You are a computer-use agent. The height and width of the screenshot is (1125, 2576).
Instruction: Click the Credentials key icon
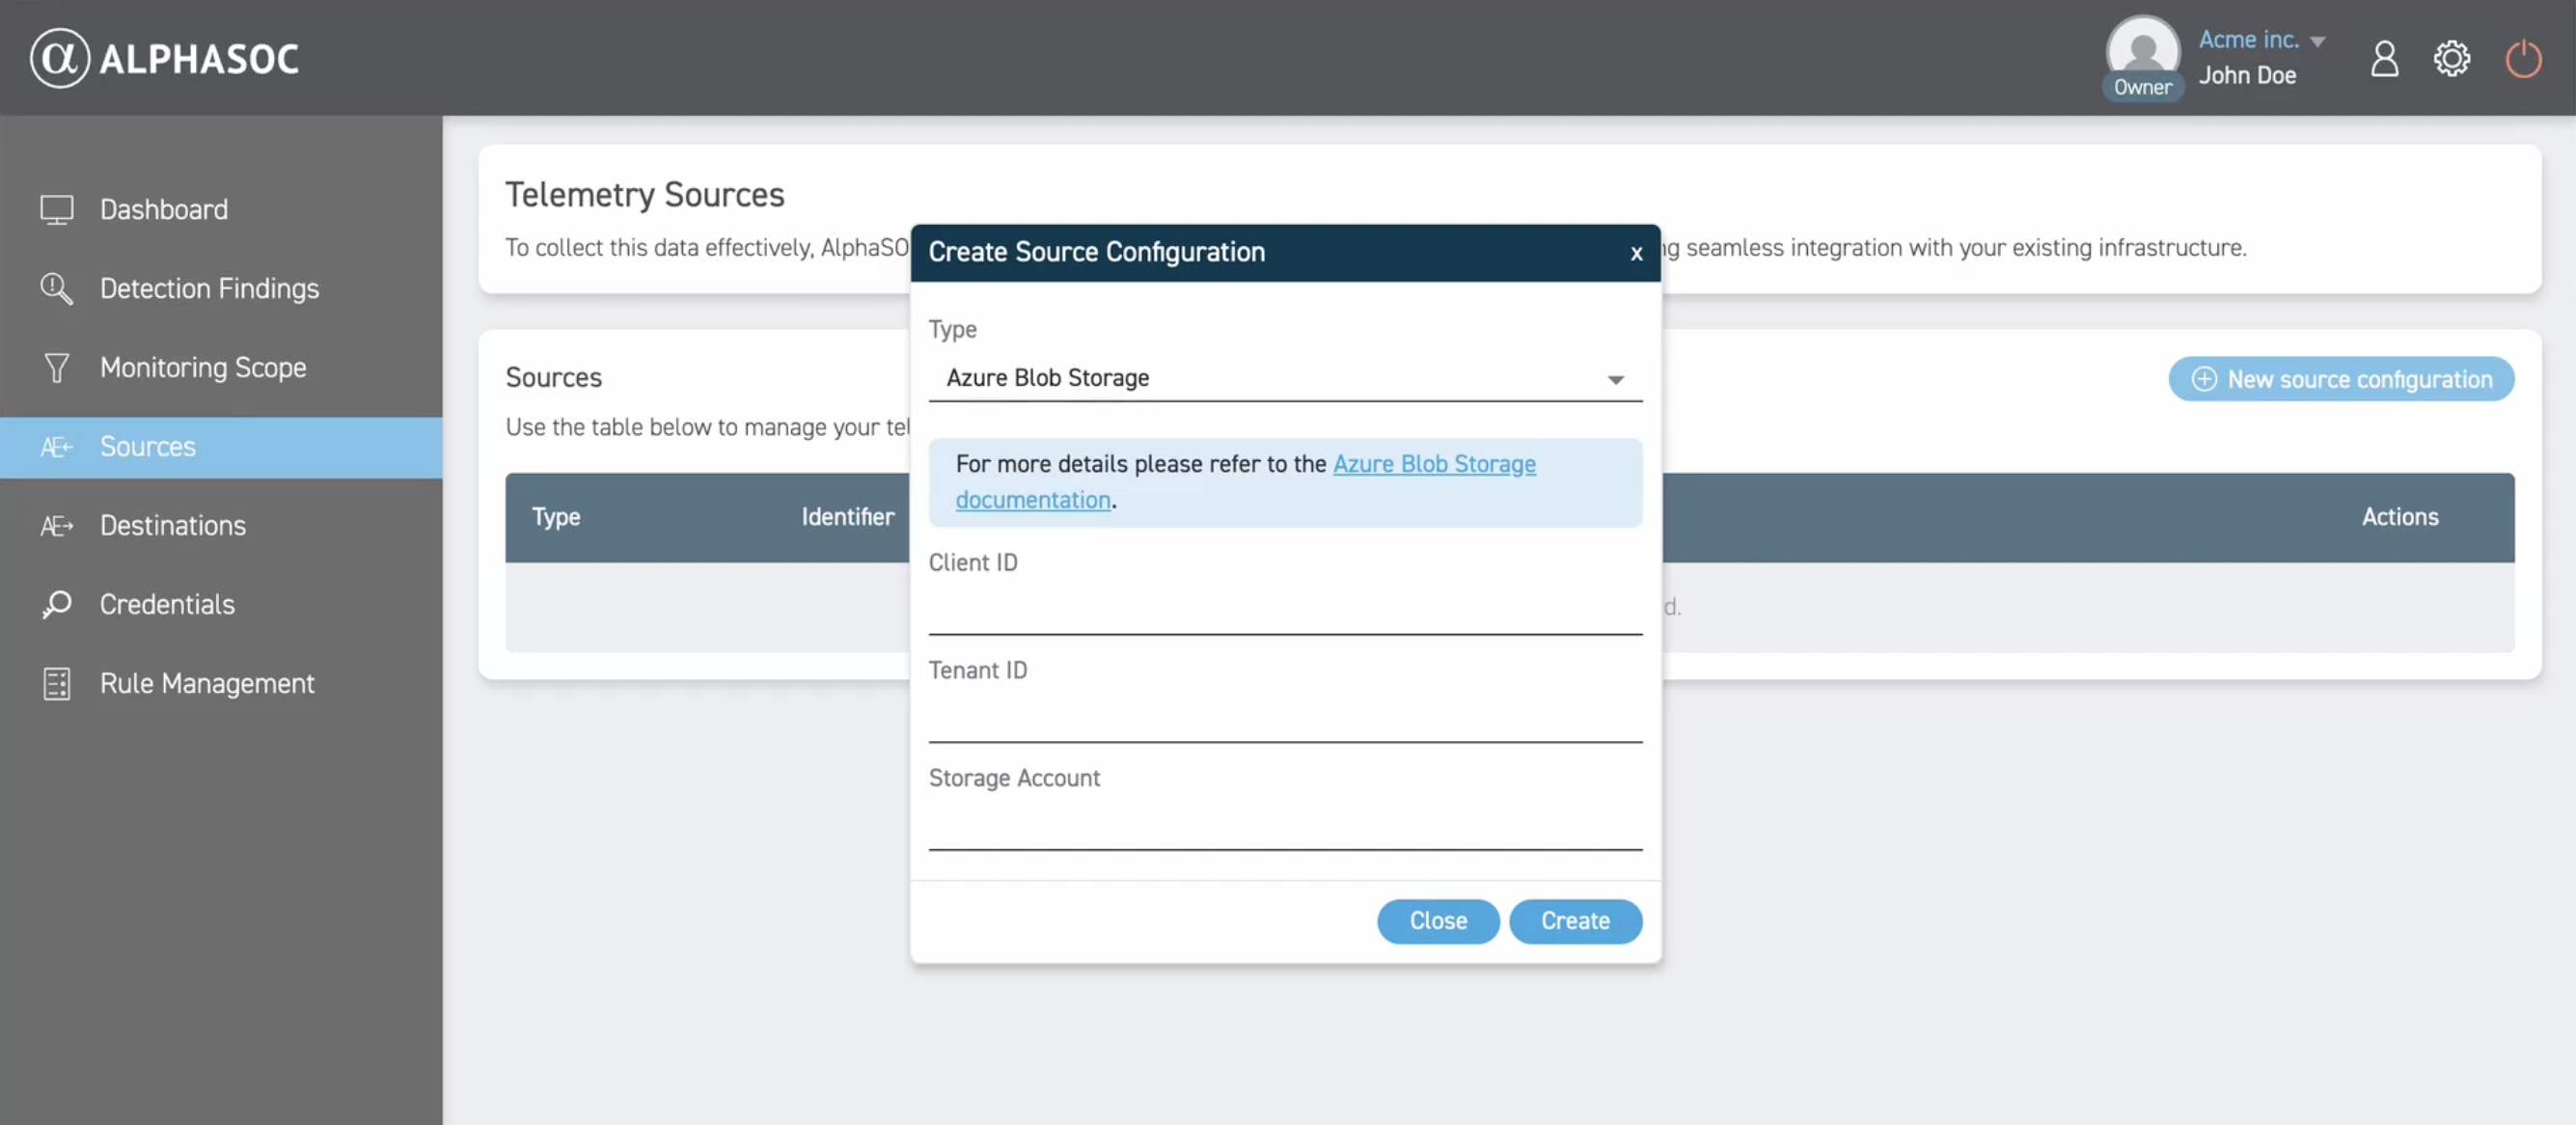[57, 604]
